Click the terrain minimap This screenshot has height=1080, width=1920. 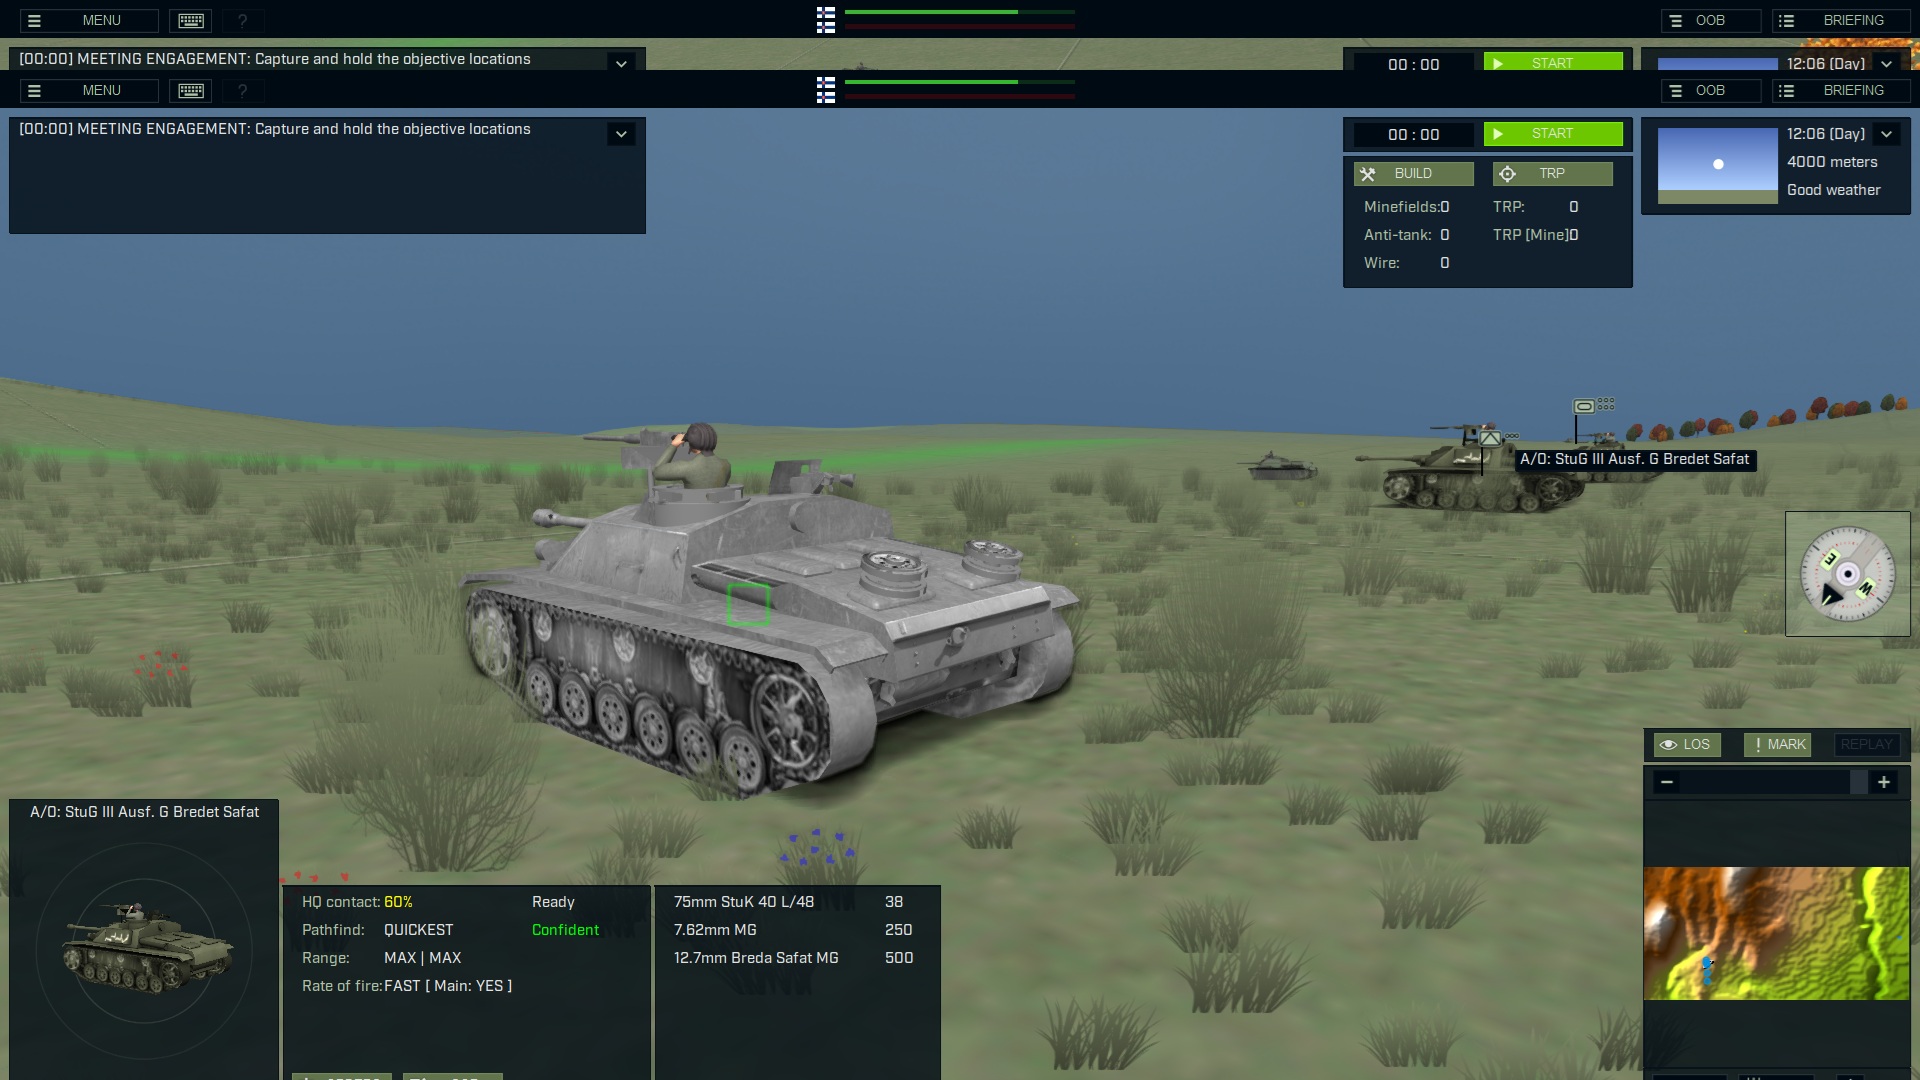pyautogui.click(x=1777, y=933)
